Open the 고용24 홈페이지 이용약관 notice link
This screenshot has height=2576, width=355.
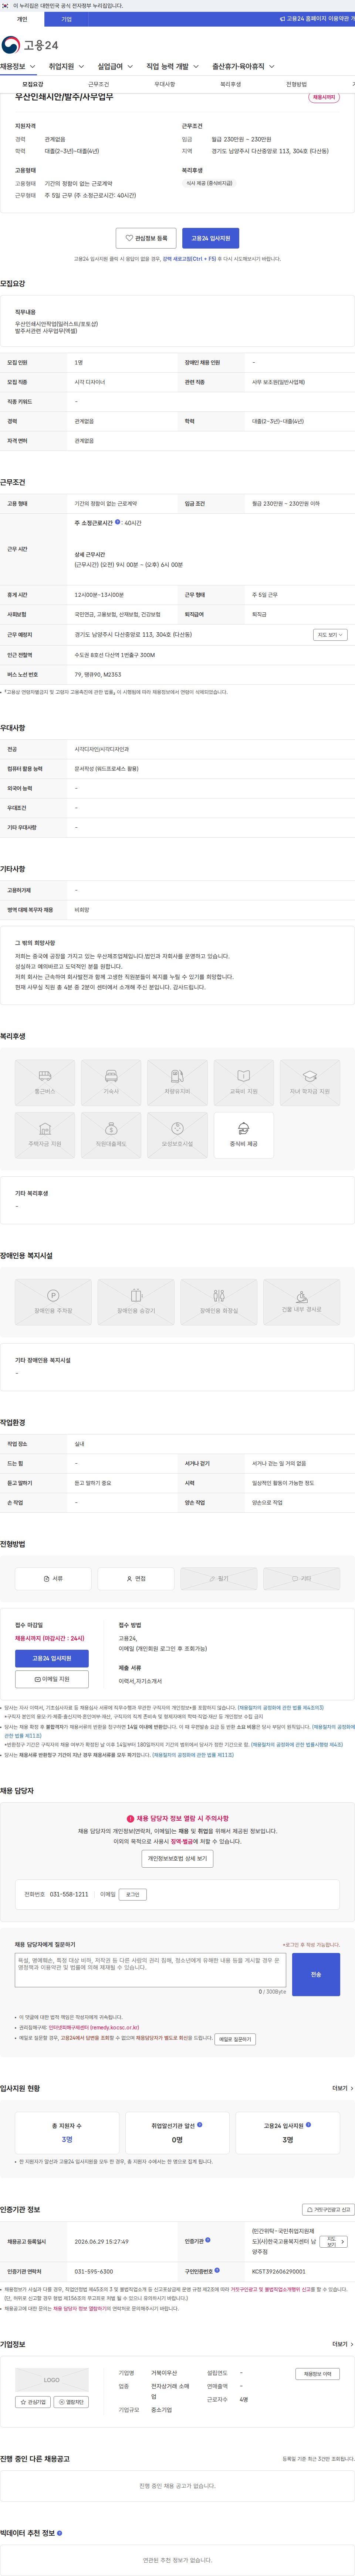coord(316,19)
